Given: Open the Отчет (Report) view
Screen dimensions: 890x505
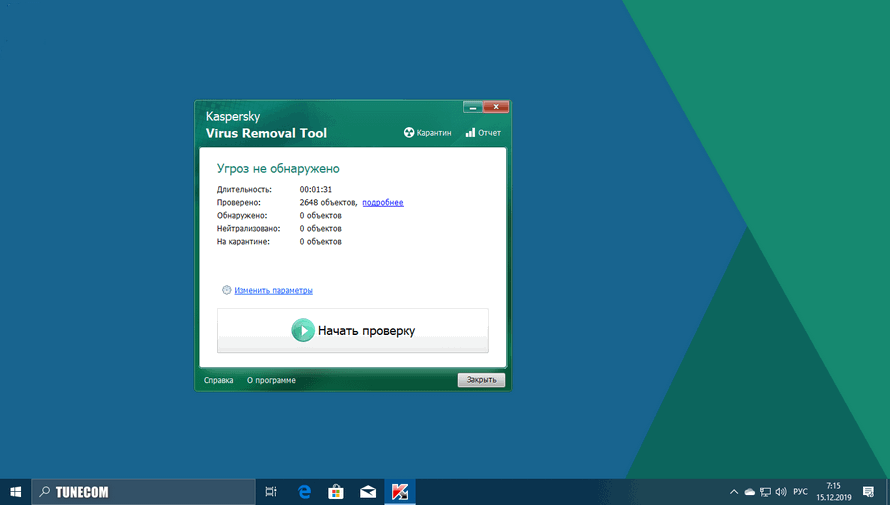Looking at the screenshot, I should tap(483, 133).
